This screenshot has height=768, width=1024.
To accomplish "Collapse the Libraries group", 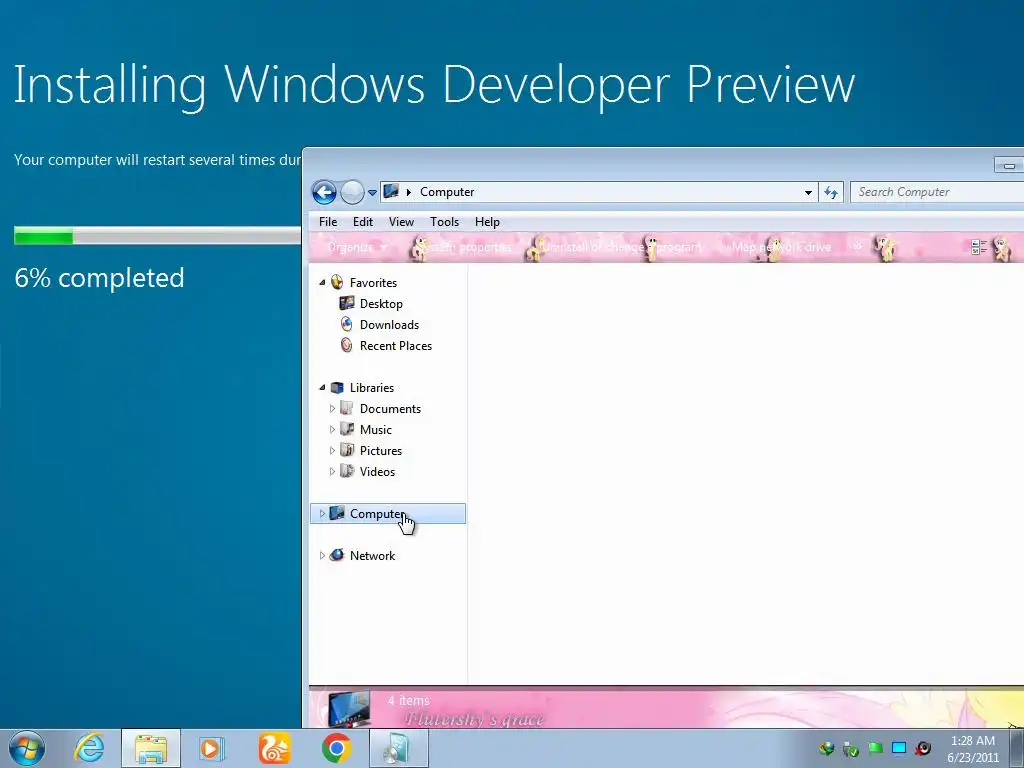I will pos(322,388).
